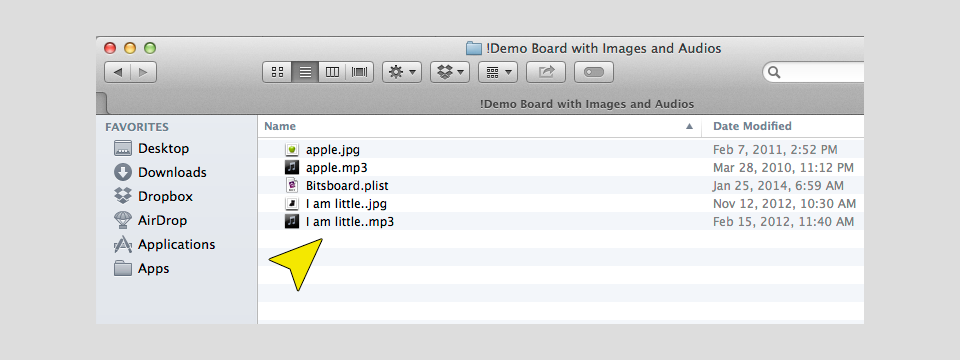Viewport: 960px width, 360px height.
Task: Click the apple.mp3 file name
Action: coord(337,167)
